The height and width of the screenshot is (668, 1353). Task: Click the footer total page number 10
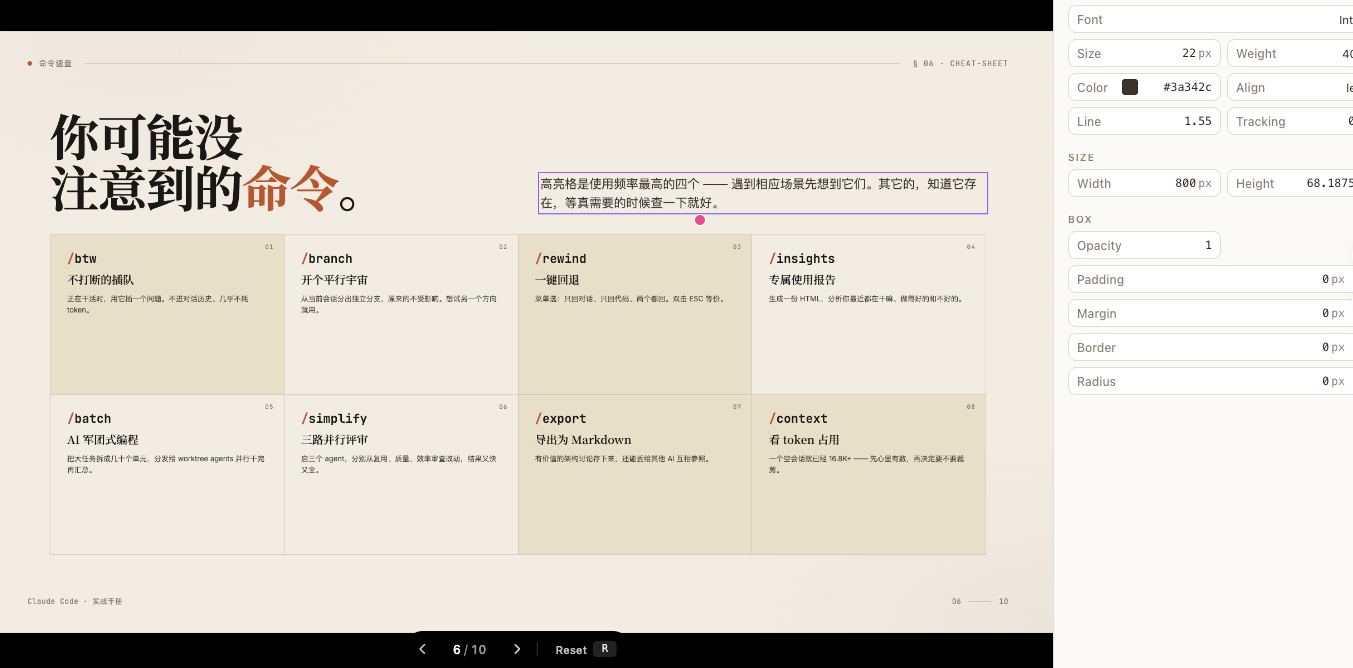1003,601
